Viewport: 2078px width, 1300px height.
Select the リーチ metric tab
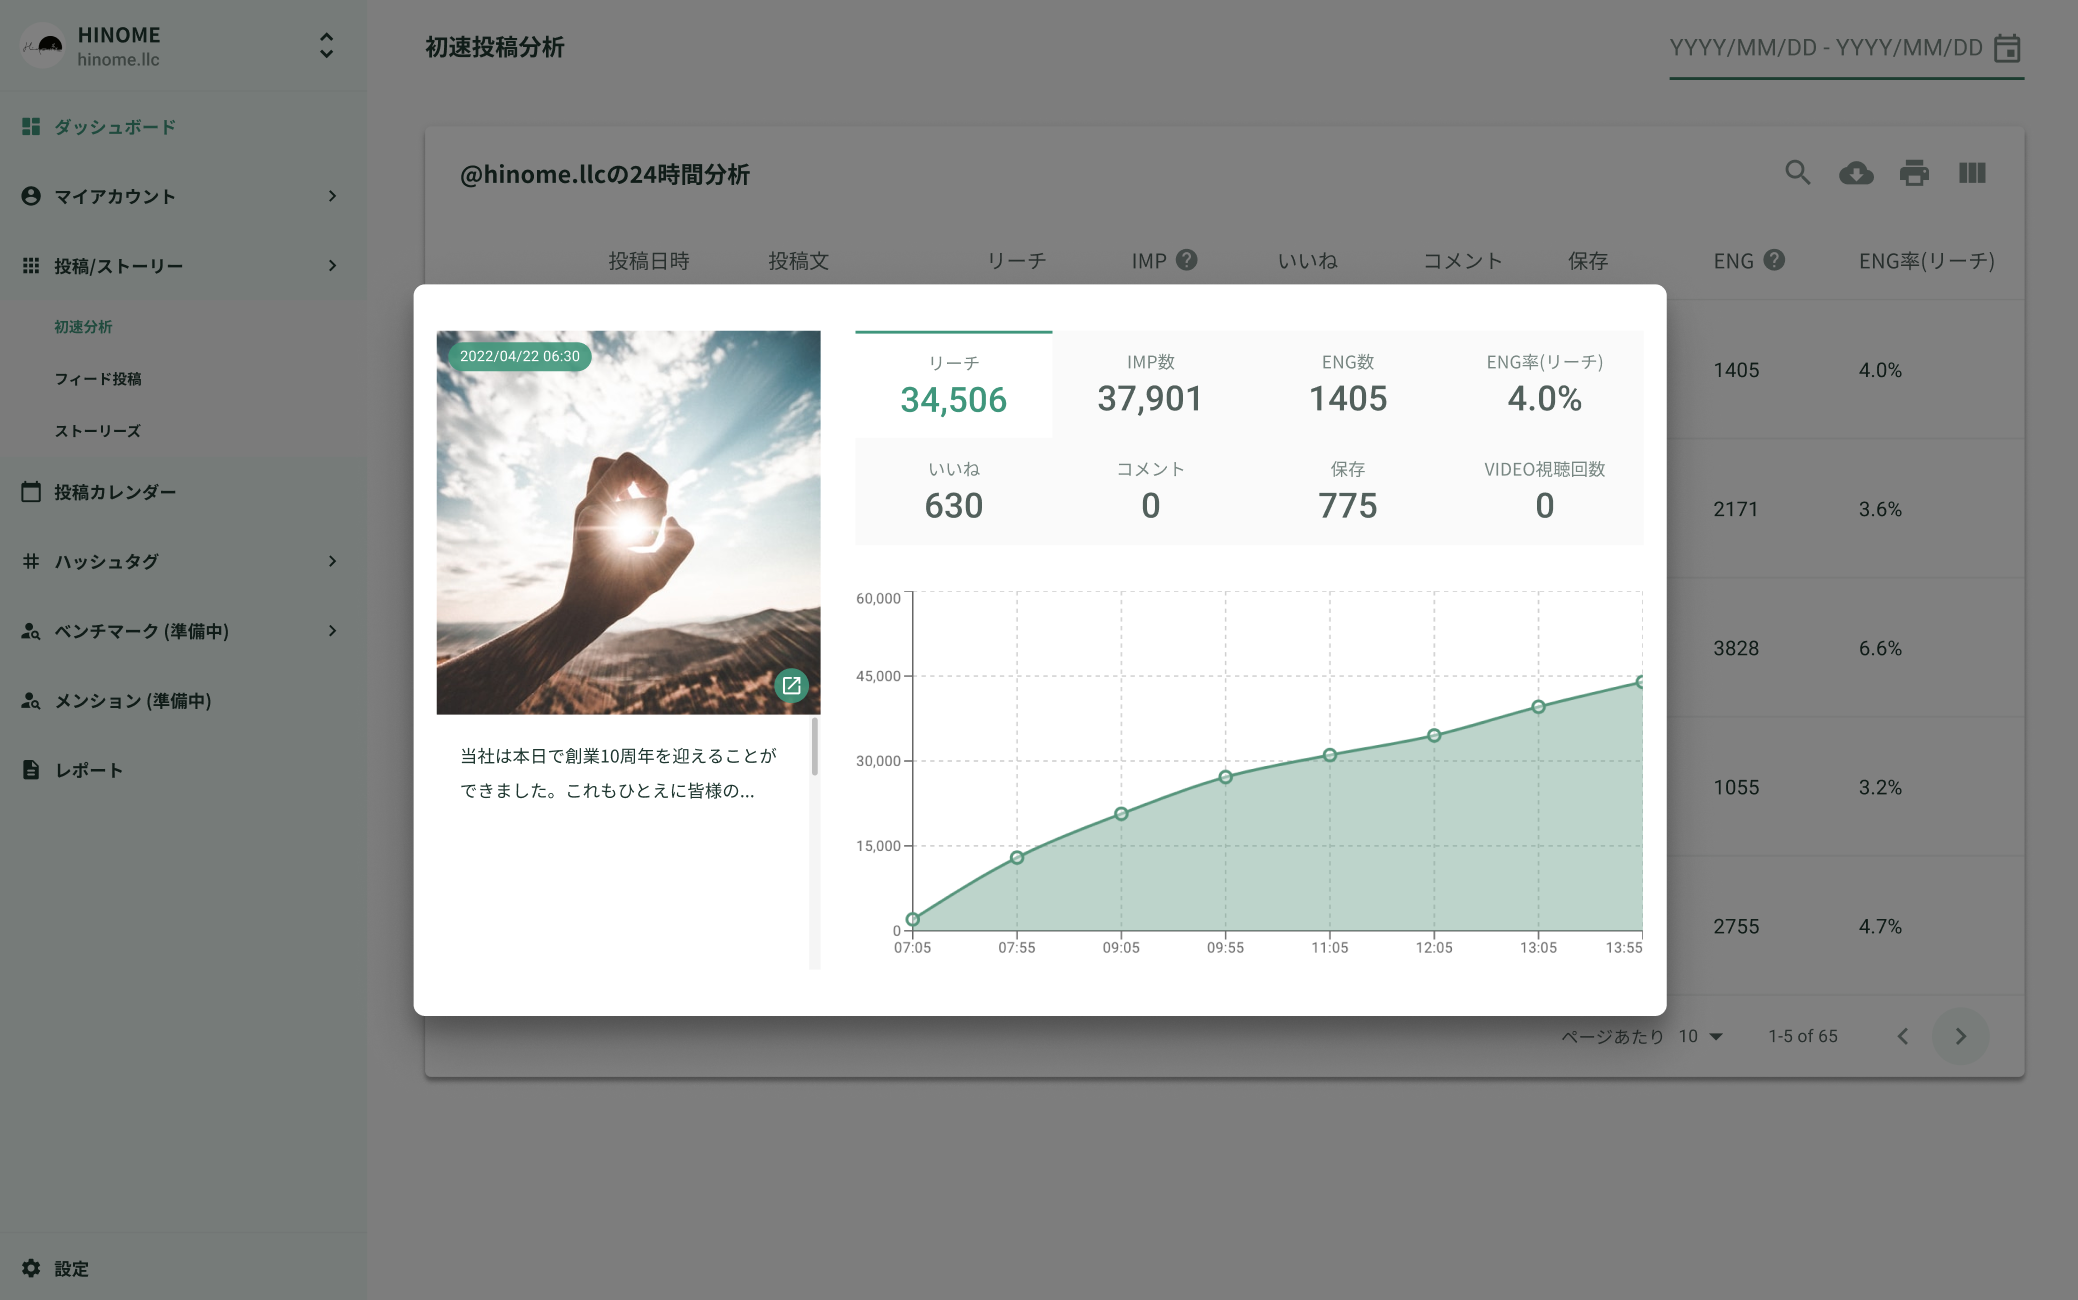tap(953, 384)
